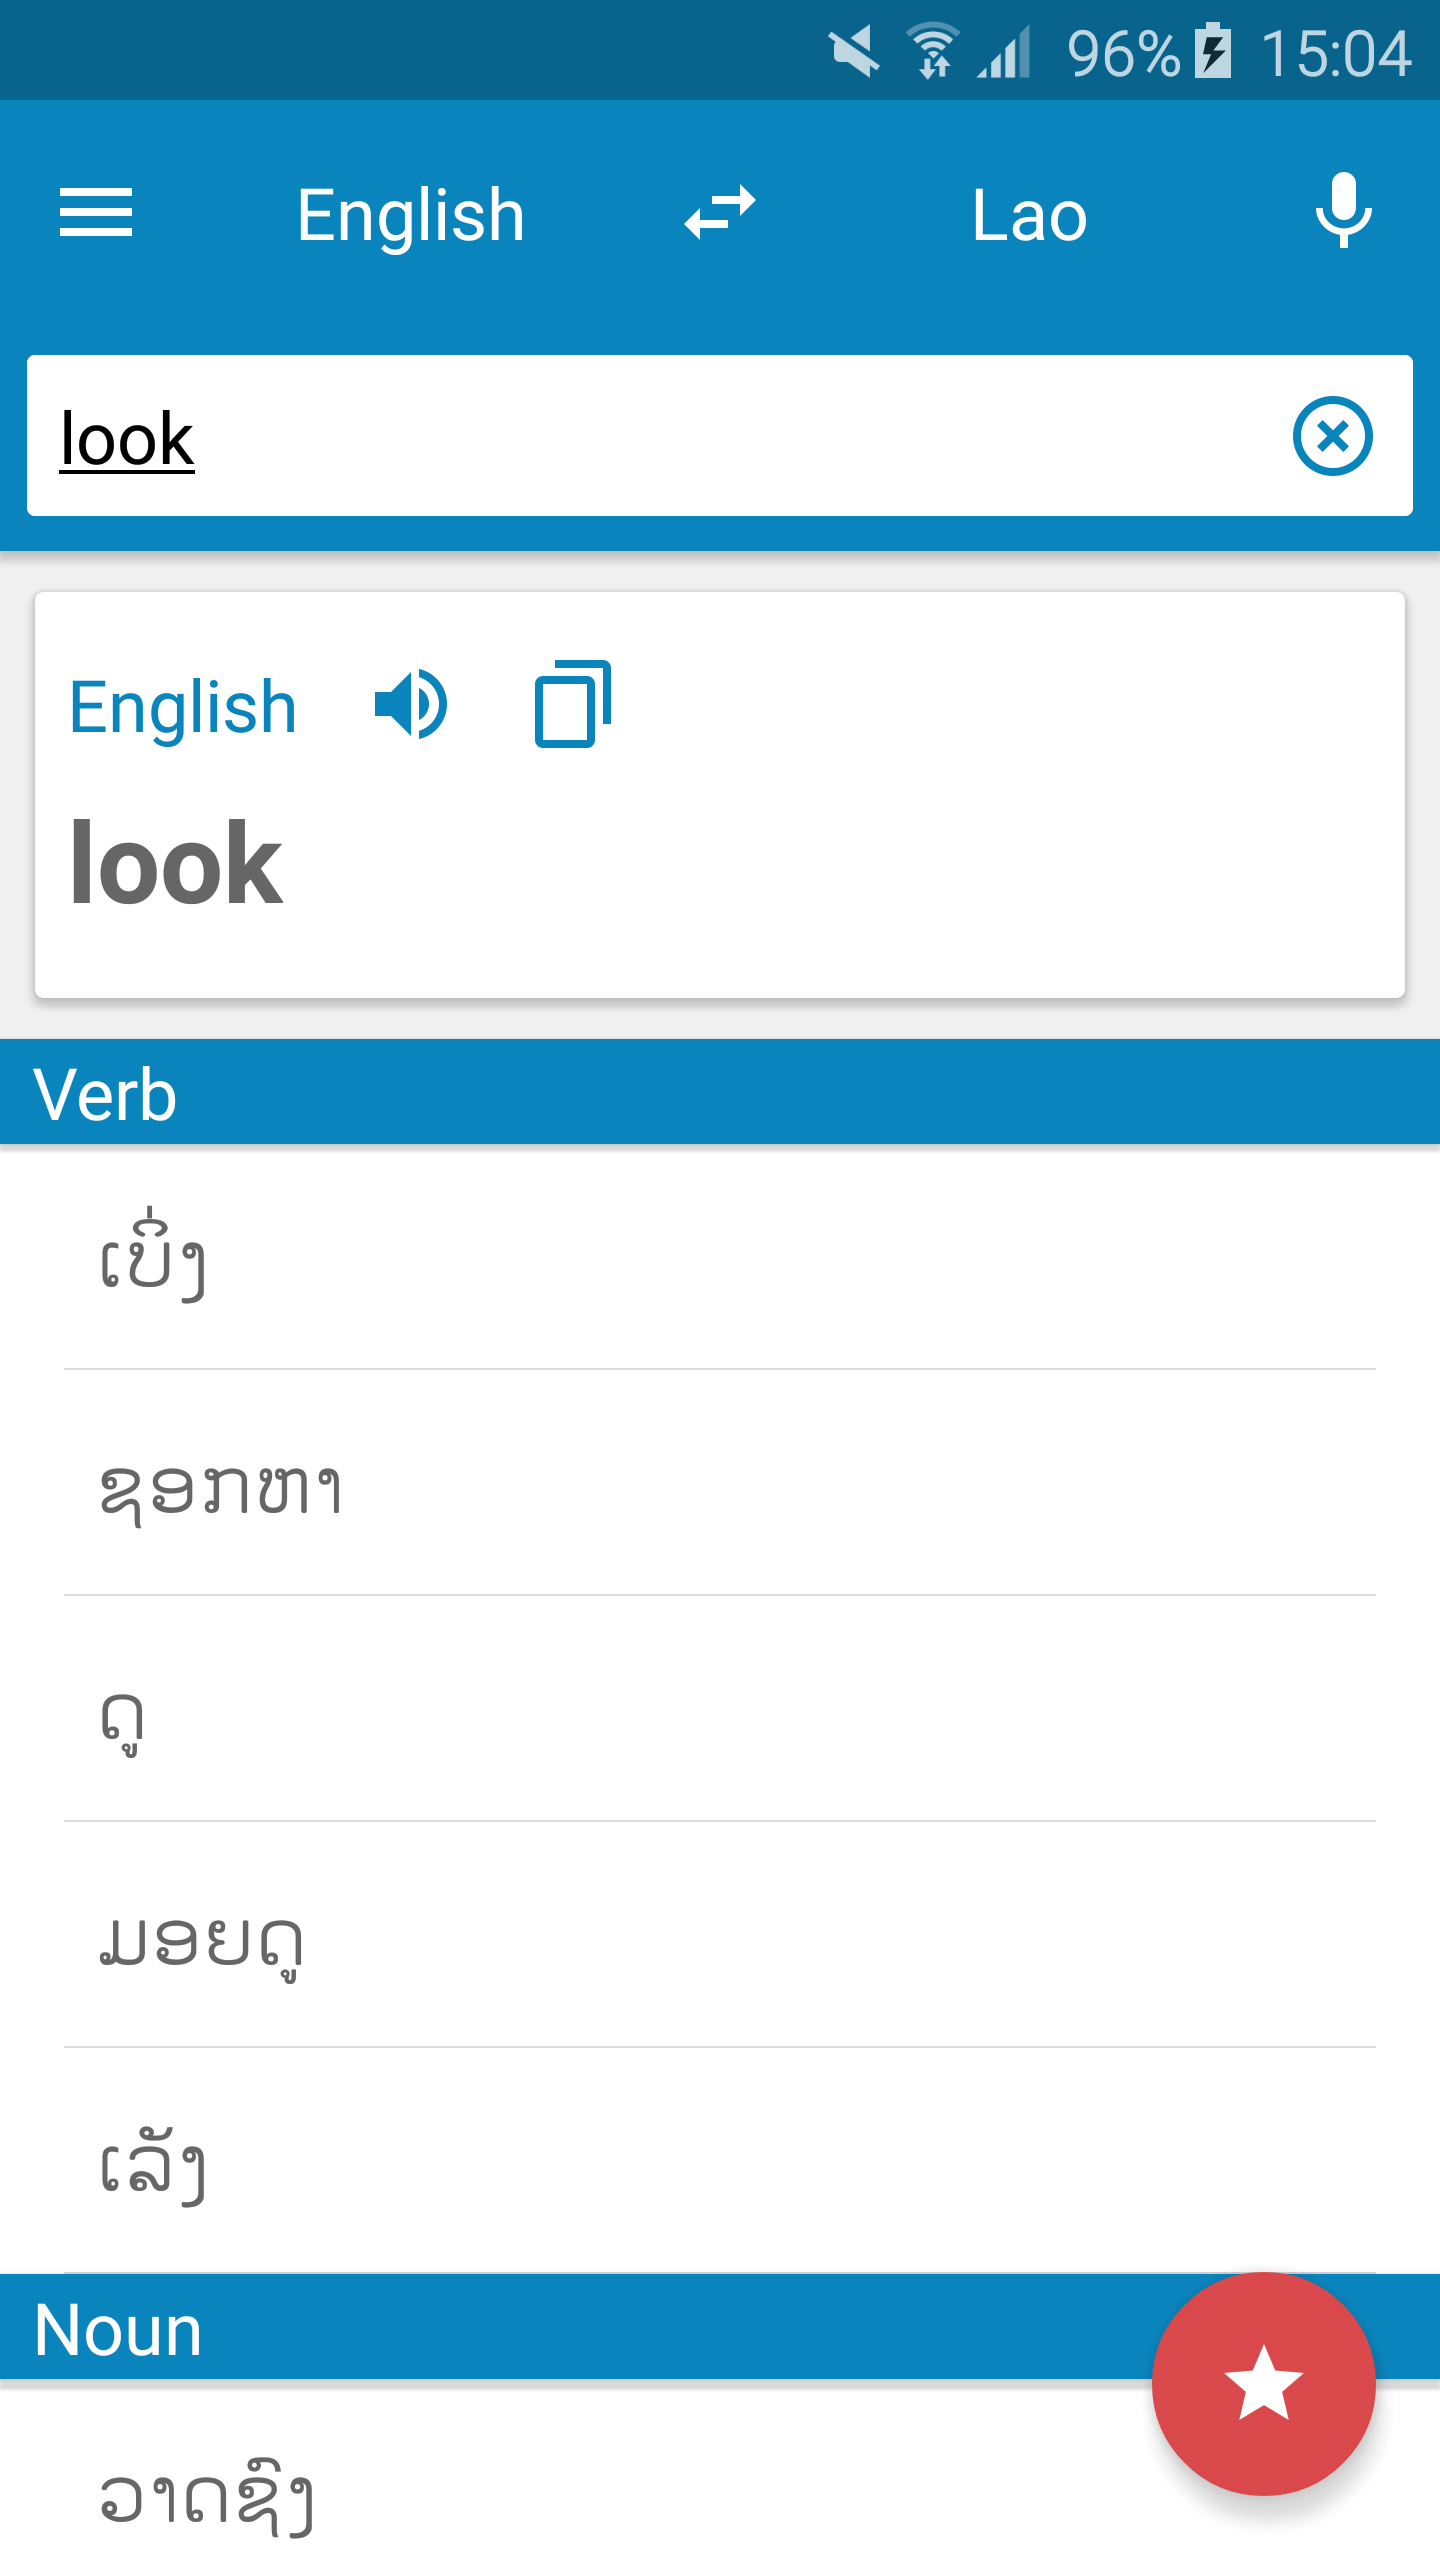Viewport: 1440px width, 2560px height.
Task: Tap the Noun section header
Action: coord(118,2330)
